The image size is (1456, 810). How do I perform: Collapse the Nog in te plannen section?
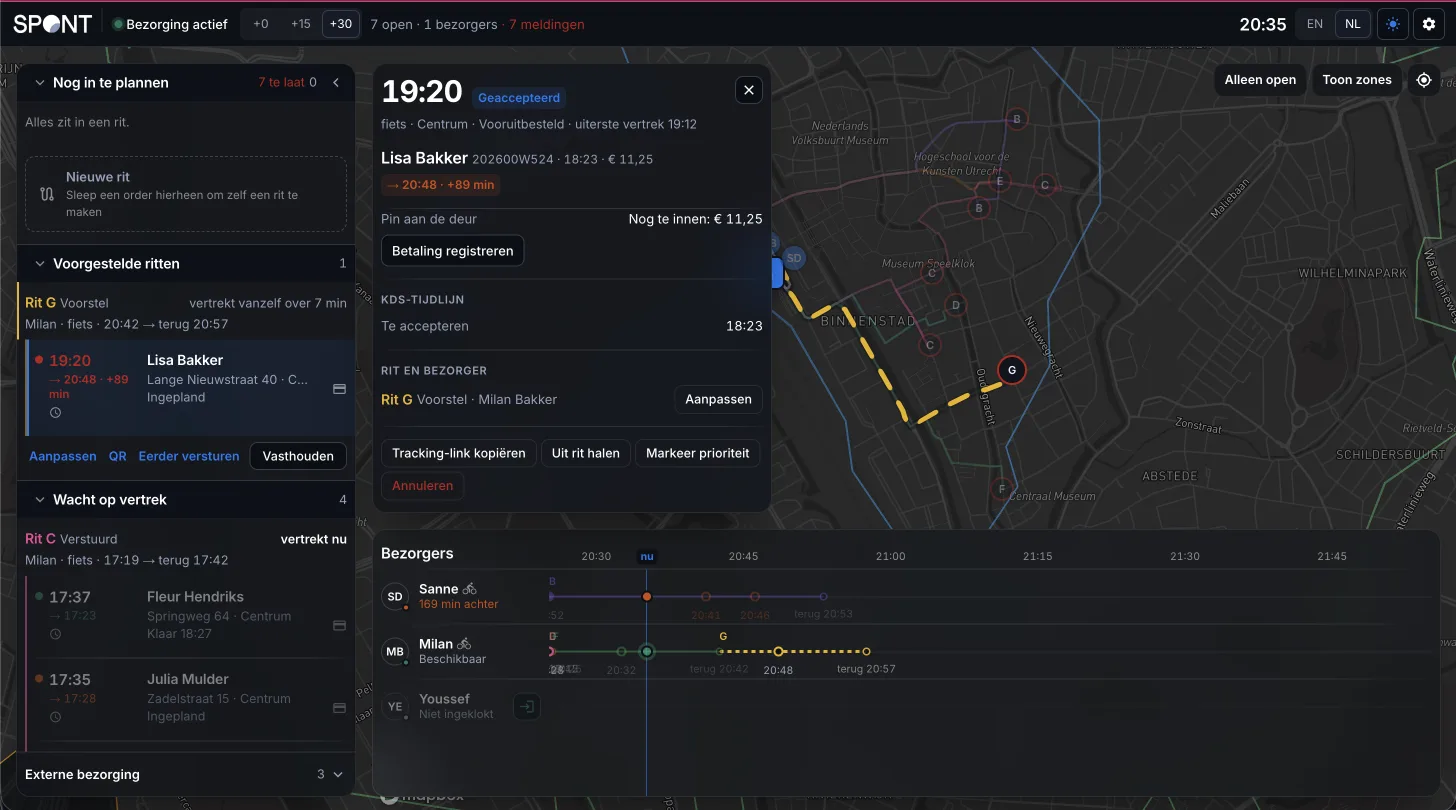(x=40, y=83)
